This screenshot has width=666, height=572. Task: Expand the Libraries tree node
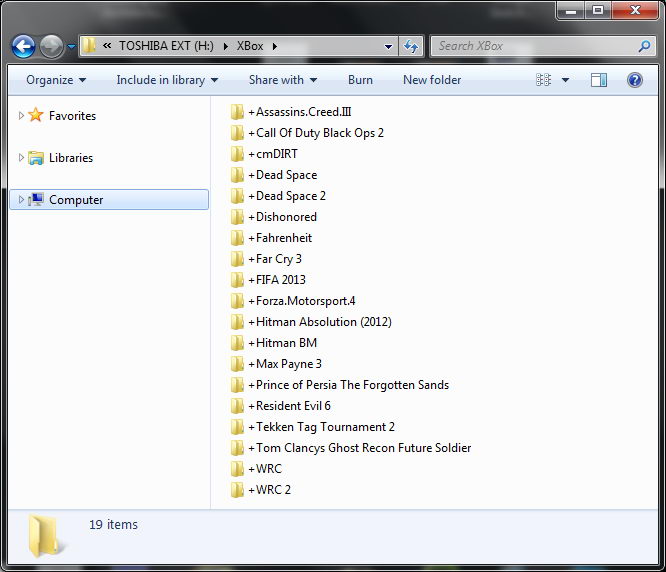20,158
